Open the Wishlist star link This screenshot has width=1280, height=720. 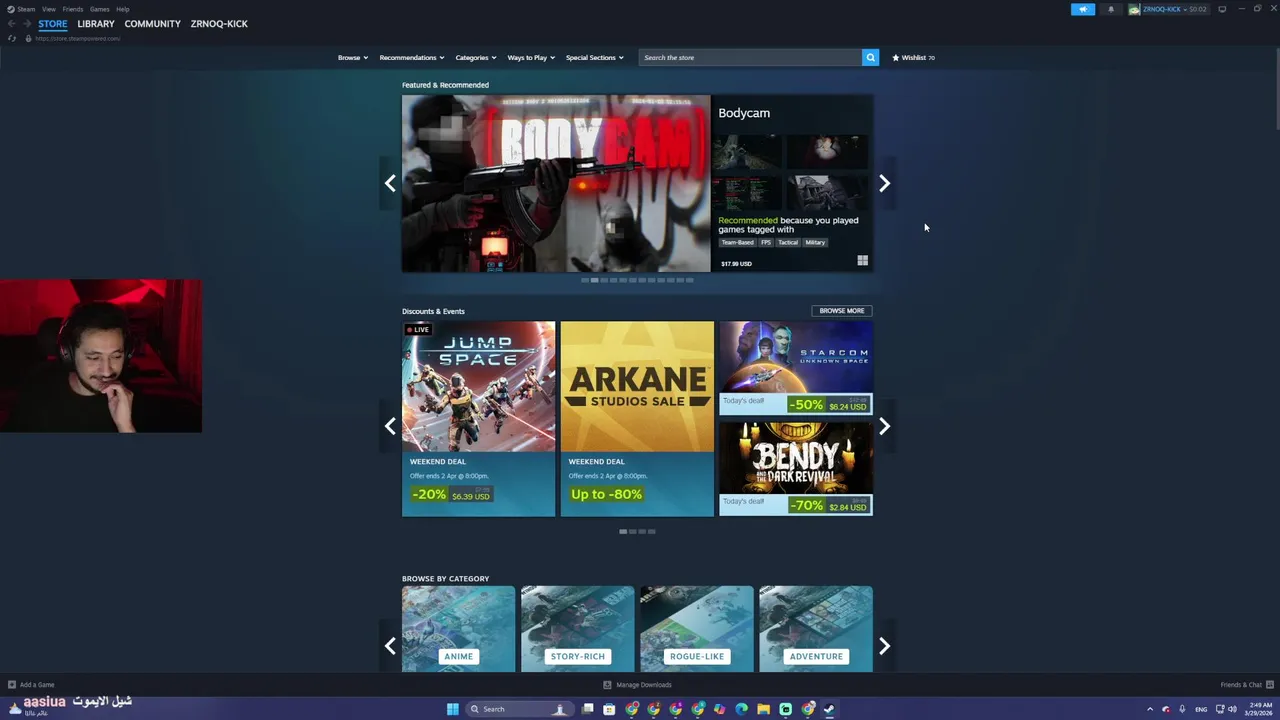point(913,57)
